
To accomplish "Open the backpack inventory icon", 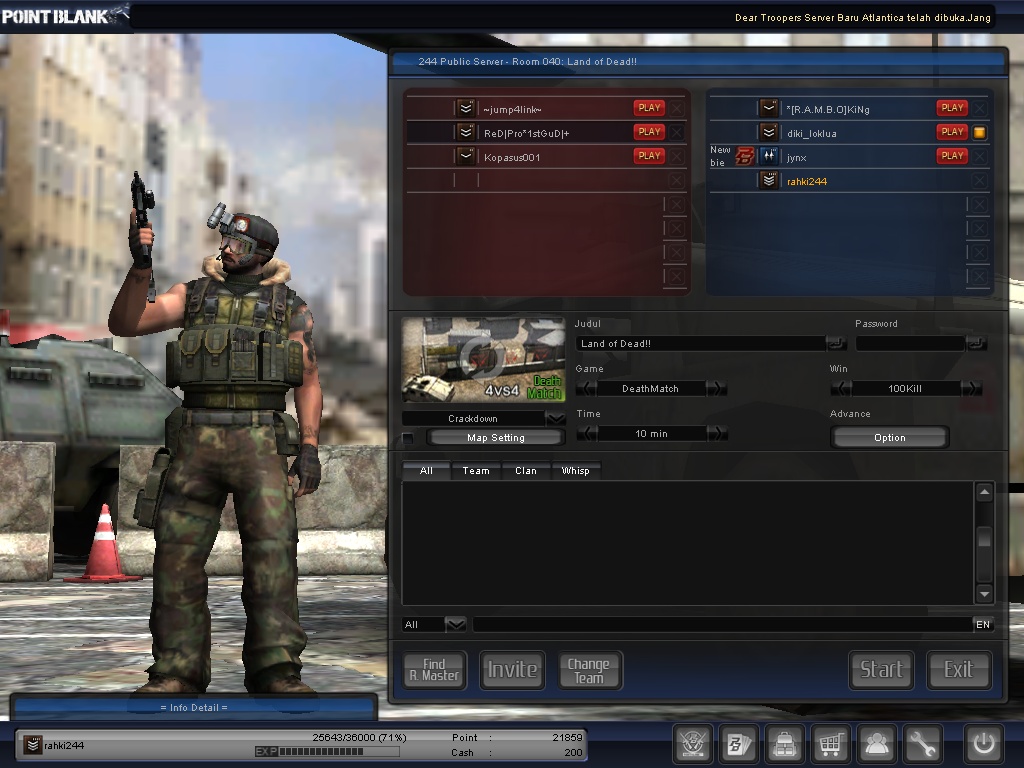I will [785, 743].
